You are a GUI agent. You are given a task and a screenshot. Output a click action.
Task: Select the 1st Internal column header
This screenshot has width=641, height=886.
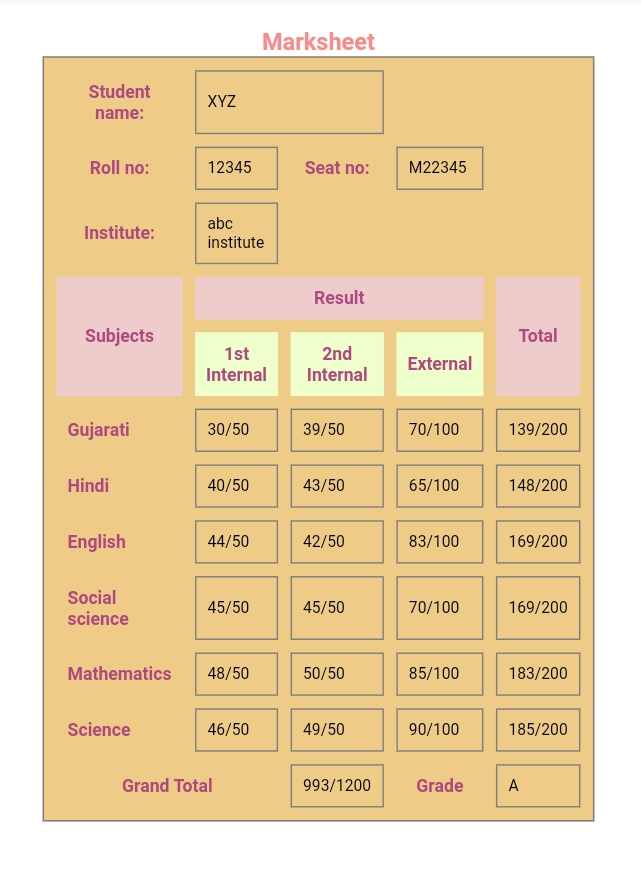point(236,364)
